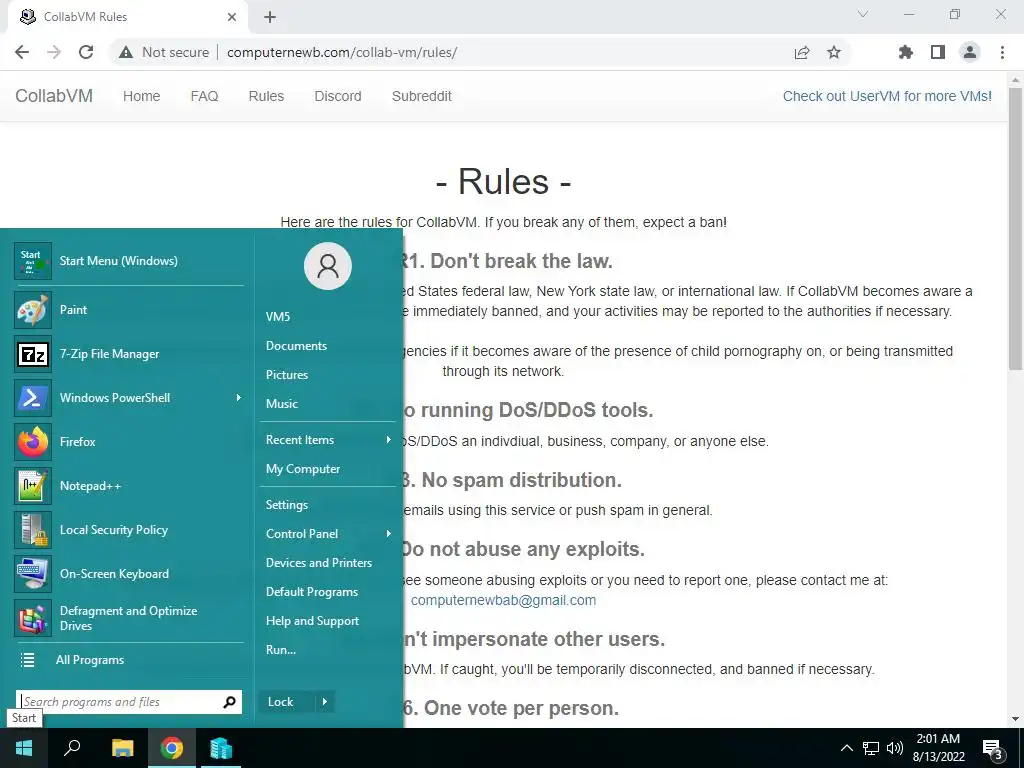Open 7-Zip File Manager icon
The width and height of the screenshot is (1024, 768).
33,354
